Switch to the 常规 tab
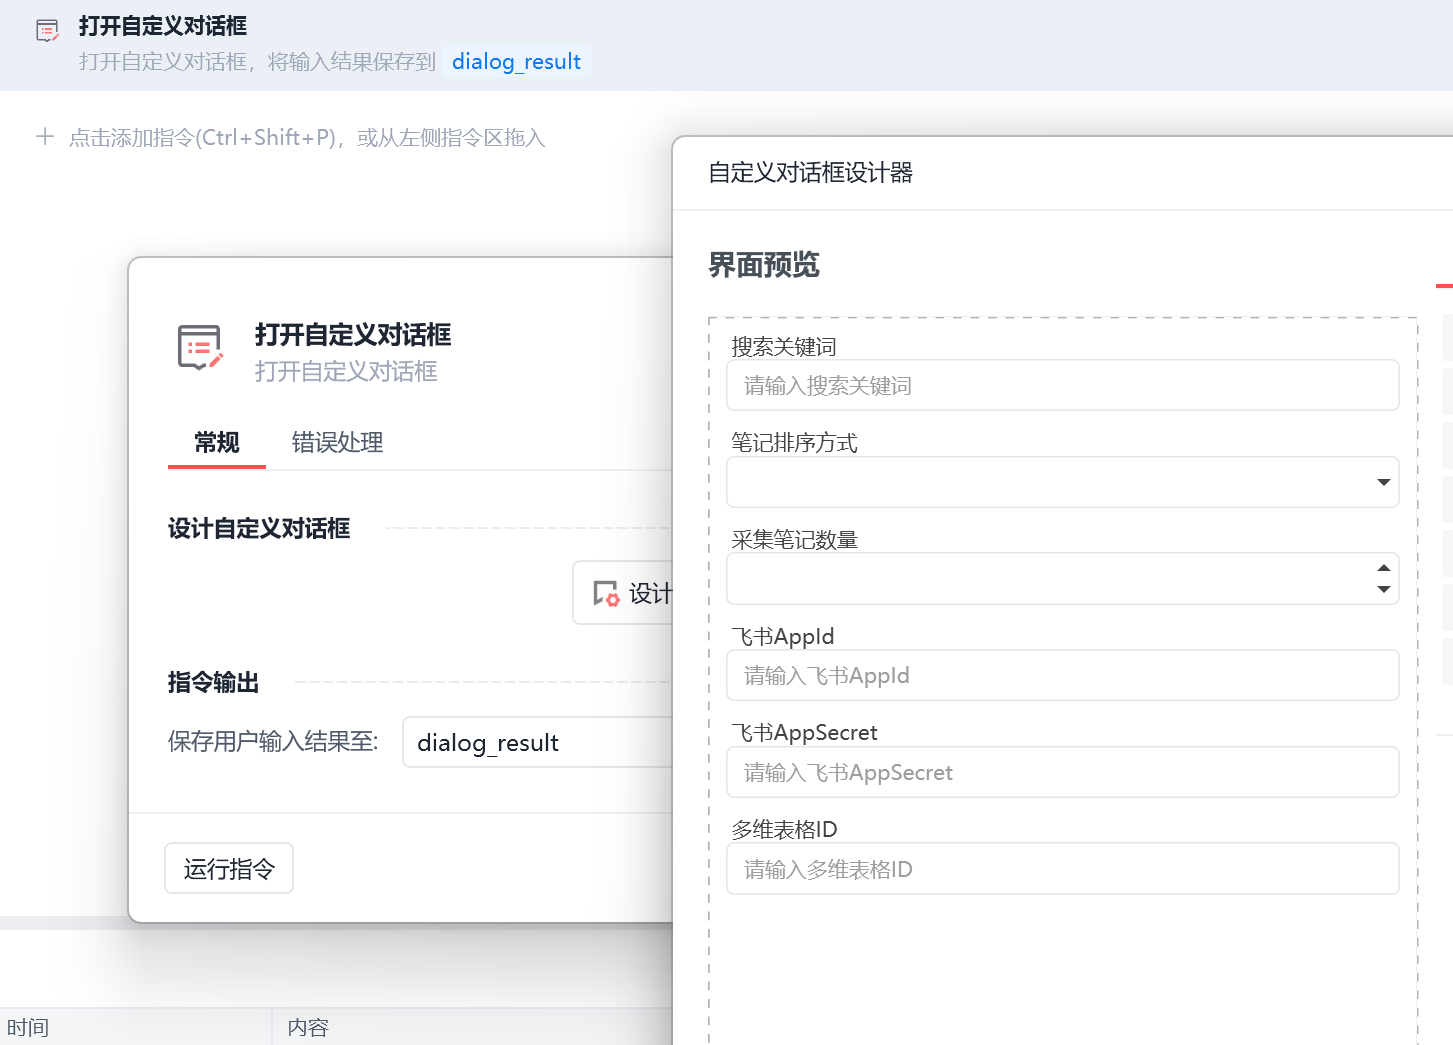The width and height of the screenshot is (1453, 1045). click(217, 442)
